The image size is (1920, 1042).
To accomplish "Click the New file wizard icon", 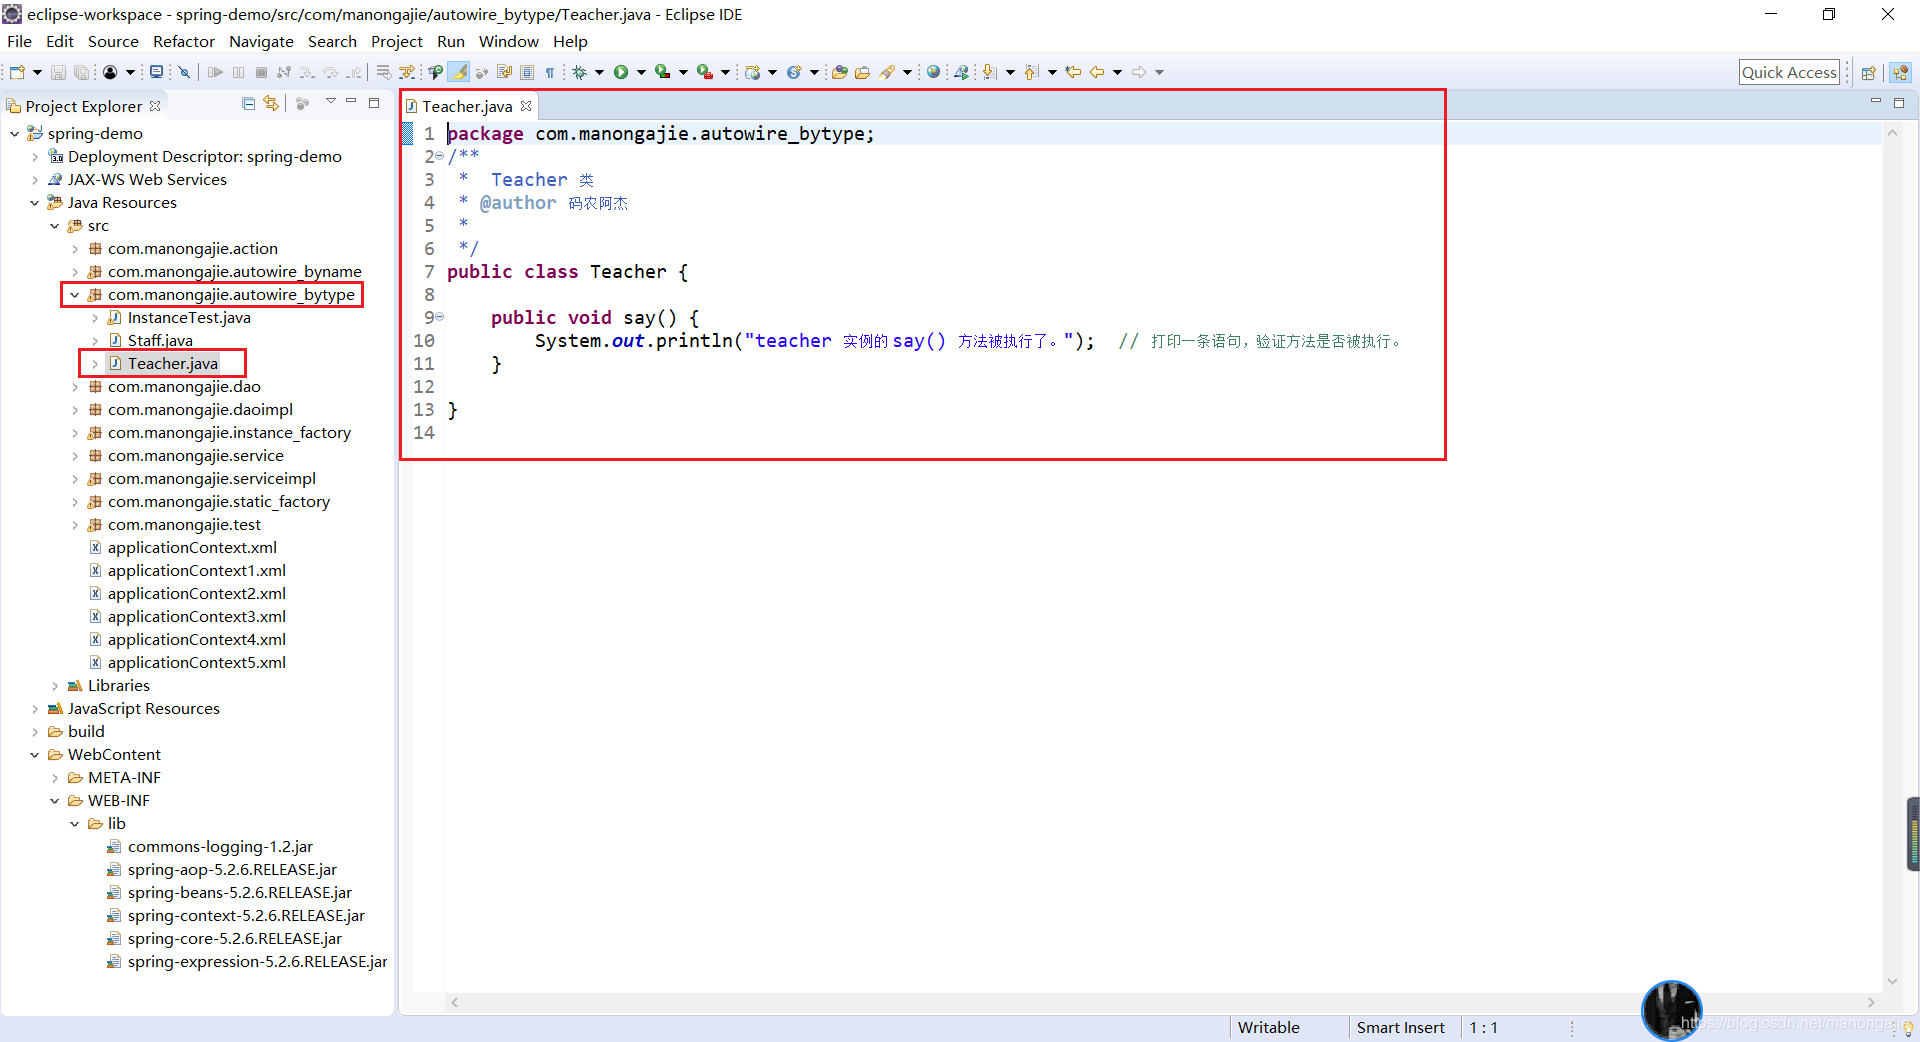I will (17, 72).
